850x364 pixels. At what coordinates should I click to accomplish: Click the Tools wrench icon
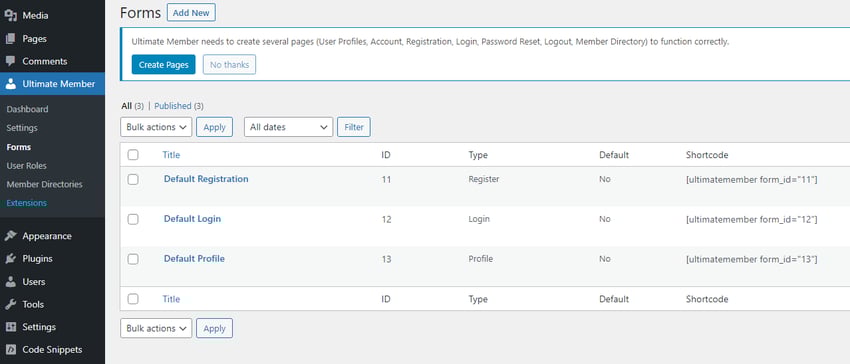click(x=11, y=304)
